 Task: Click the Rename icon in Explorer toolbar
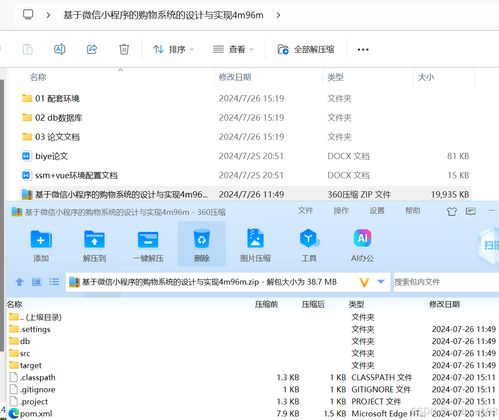point(59,49)
